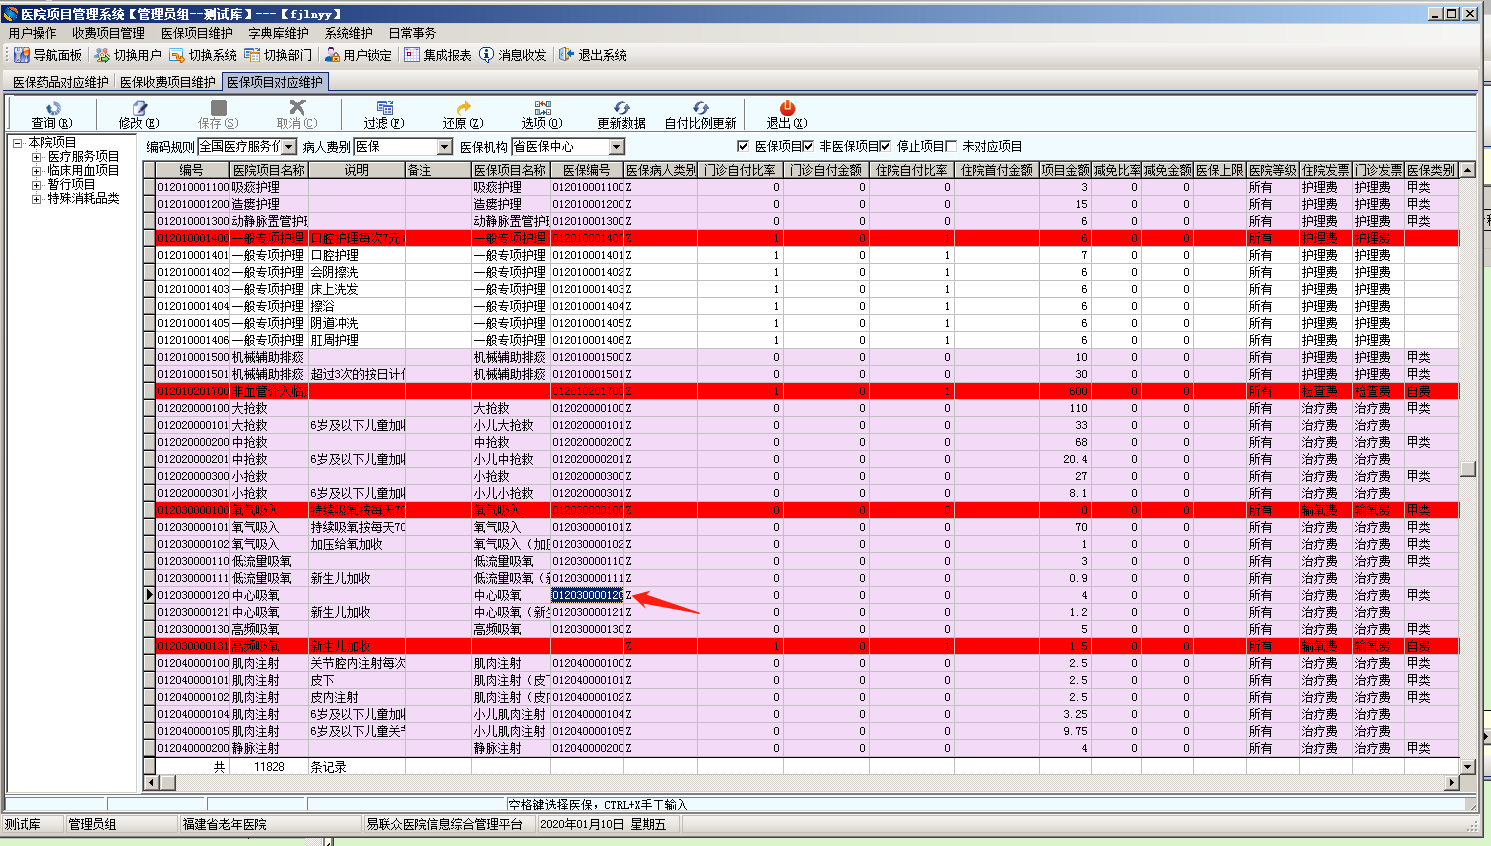1491x846 pixels.
Task: Expand the 特殊消耗品类 tree node
Action: pyautogui.click(x=37, y=199)
